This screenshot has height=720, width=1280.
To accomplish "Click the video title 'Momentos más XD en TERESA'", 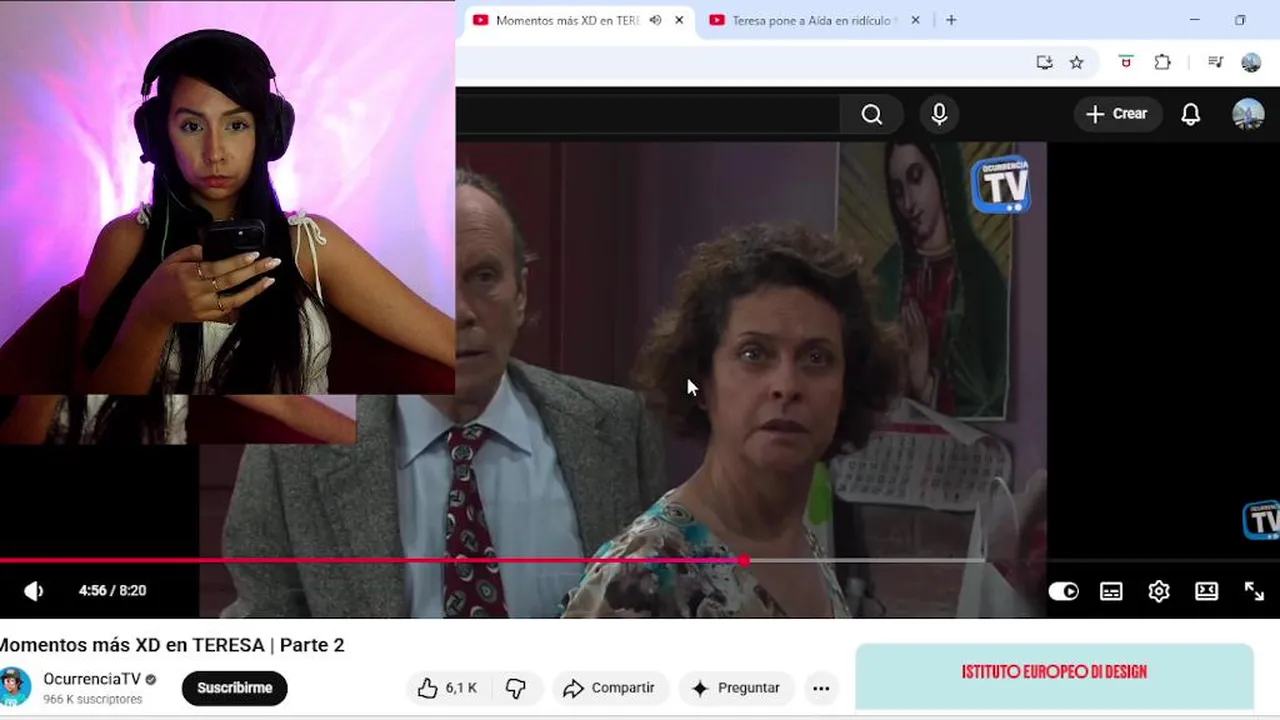I will [172, 645].
